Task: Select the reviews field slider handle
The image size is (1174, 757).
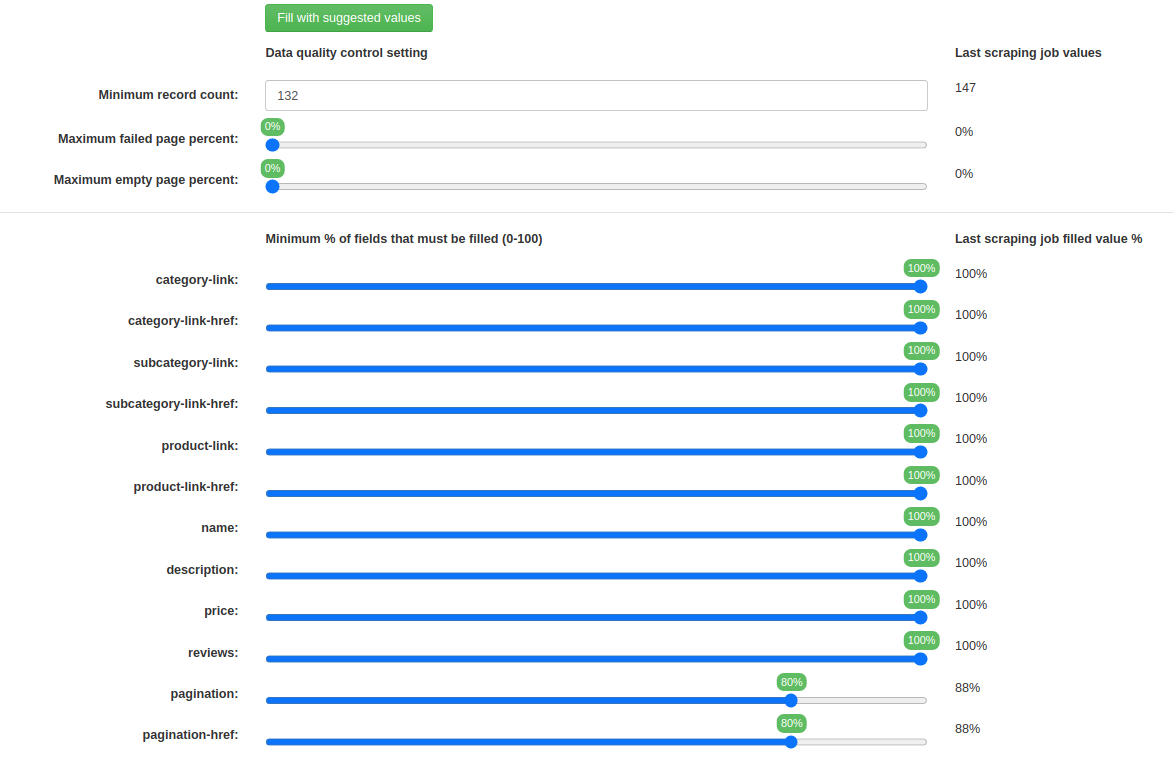Action: [x=919, y=658]
